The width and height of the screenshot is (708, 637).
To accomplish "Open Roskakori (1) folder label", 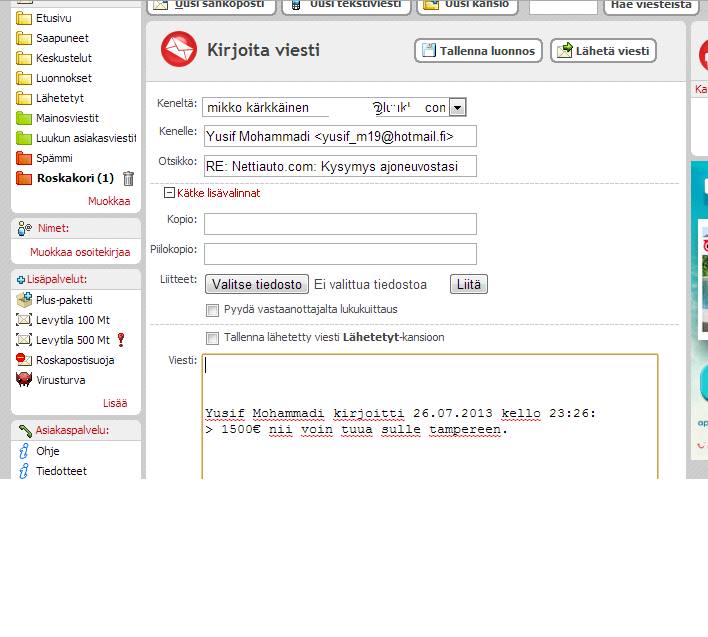I will pyautogui.click(x=75, y=178).
